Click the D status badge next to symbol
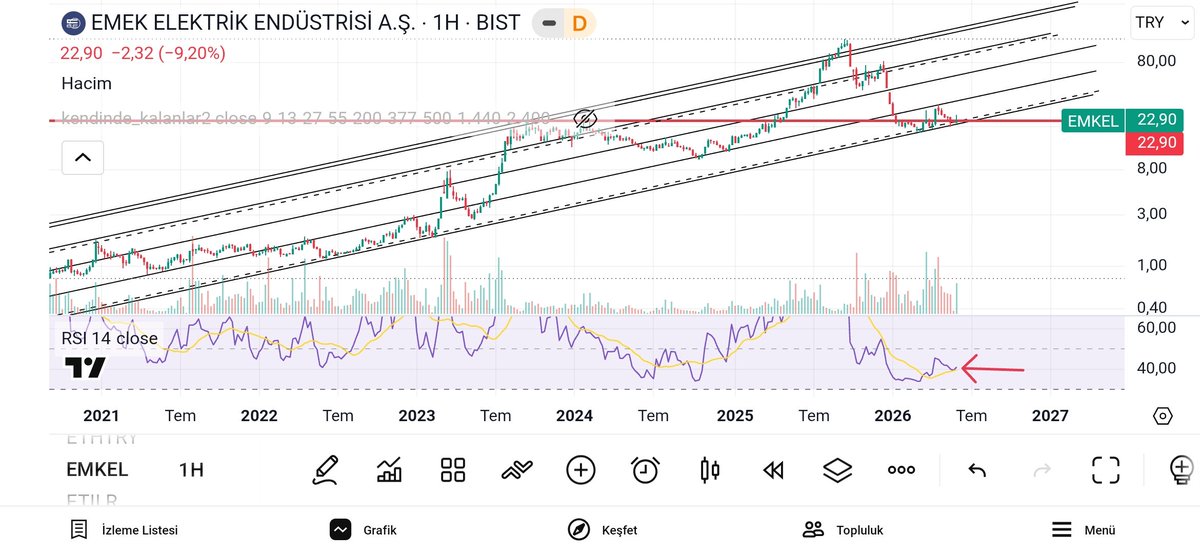 (x=578, y=22)
